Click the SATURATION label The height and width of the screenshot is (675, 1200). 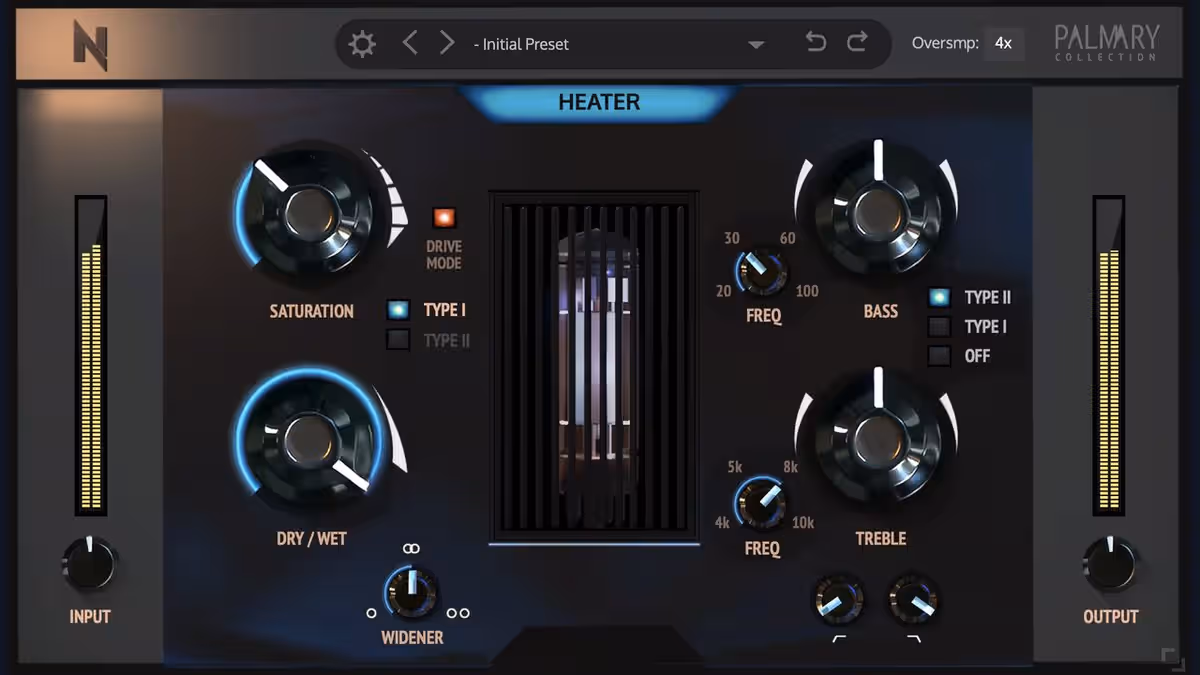click(311, 311)
